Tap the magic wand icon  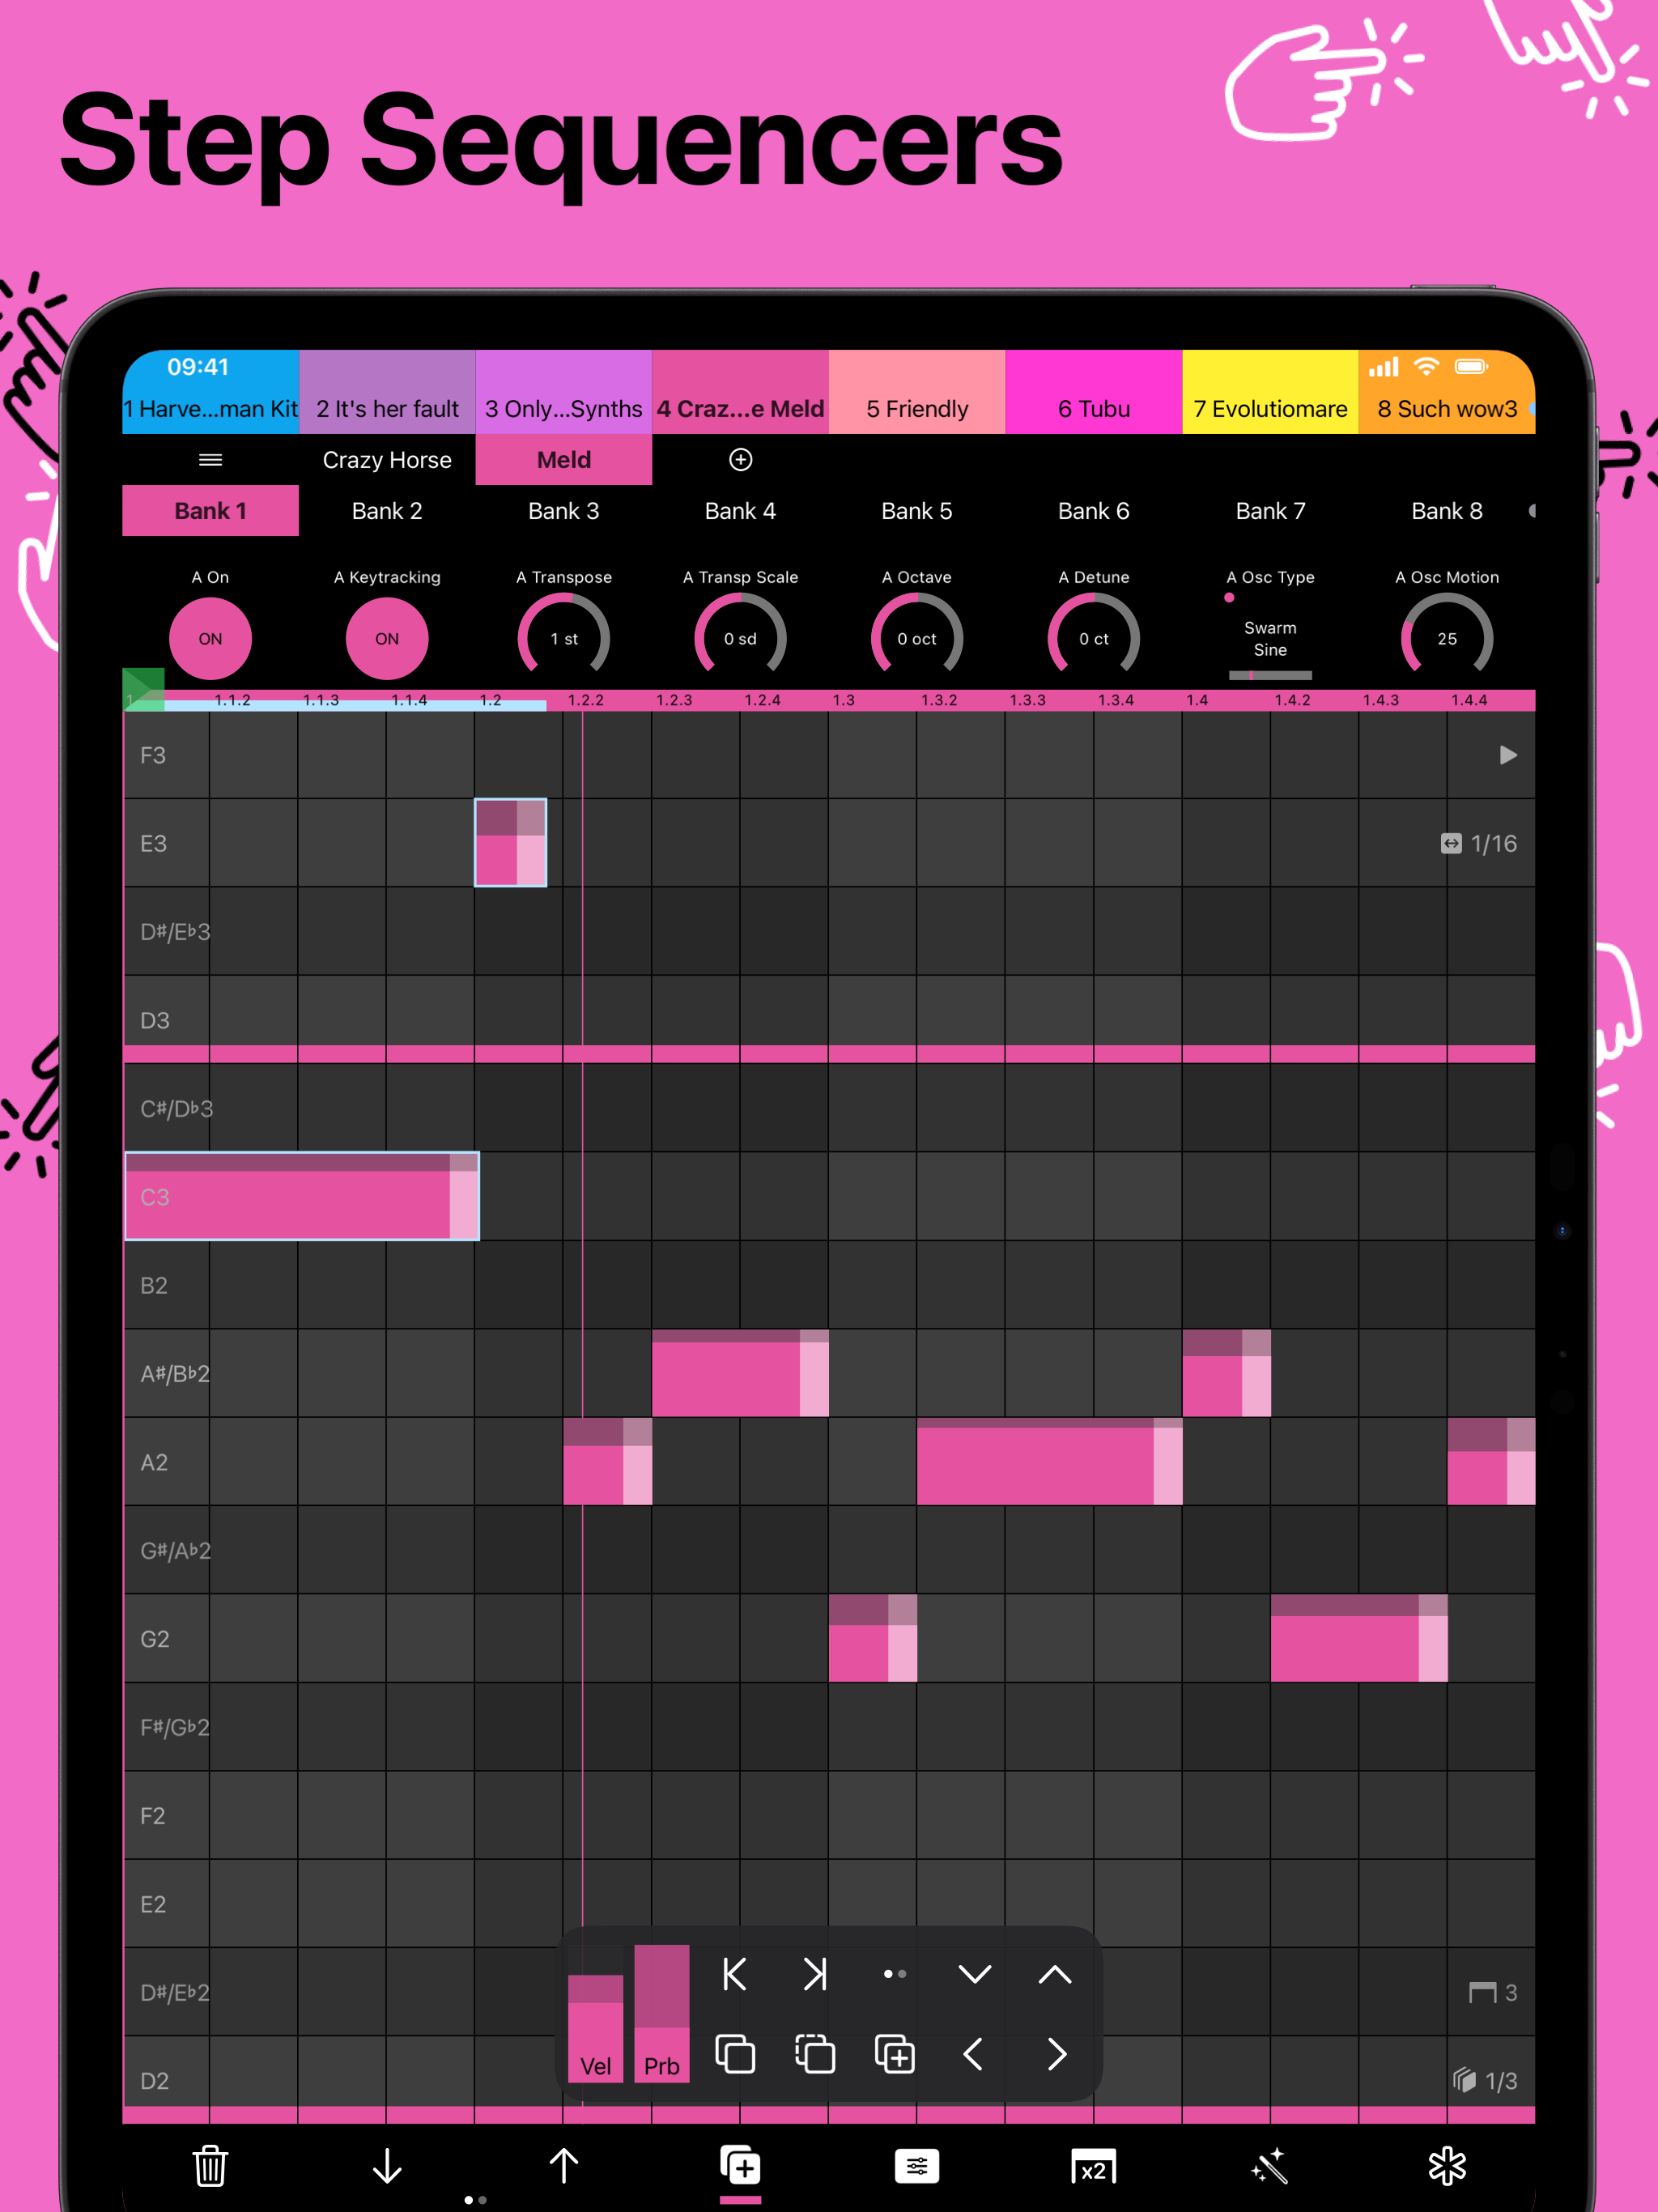coord(1270,2166)
